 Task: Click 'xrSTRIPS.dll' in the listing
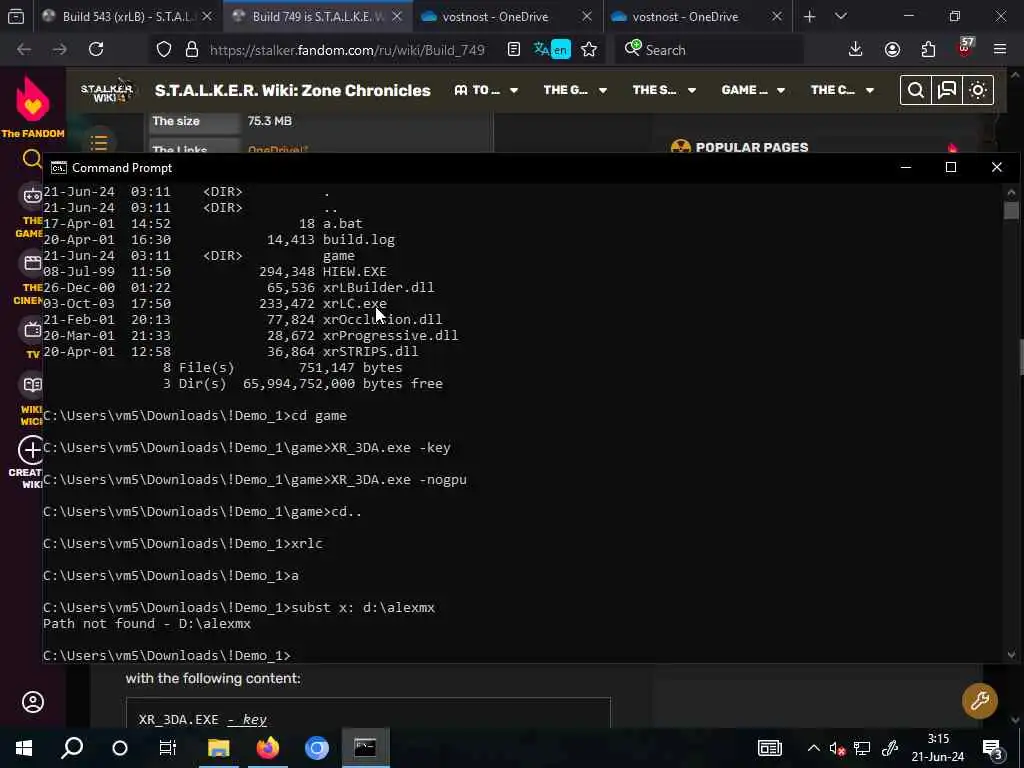click(370, 351)
